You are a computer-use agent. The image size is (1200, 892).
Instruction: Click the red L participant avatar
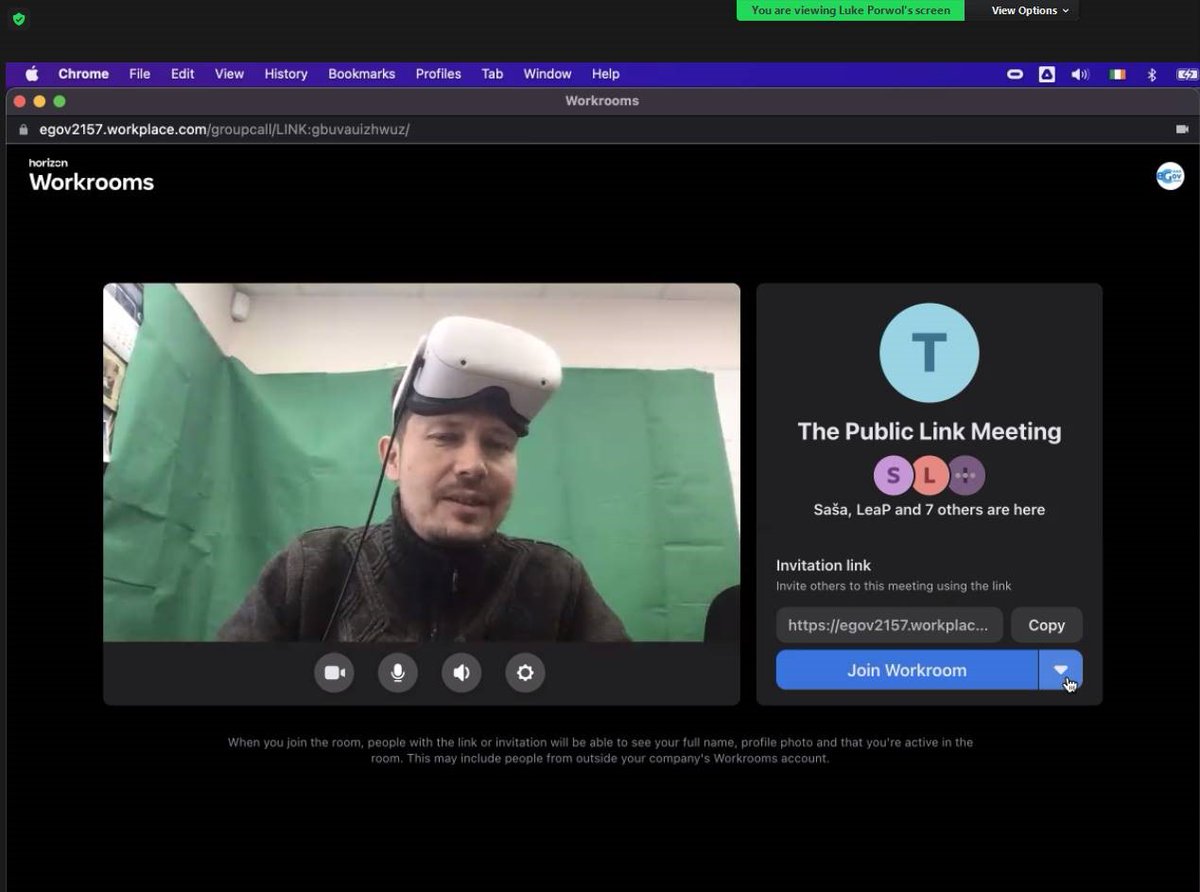pos(929,476)
